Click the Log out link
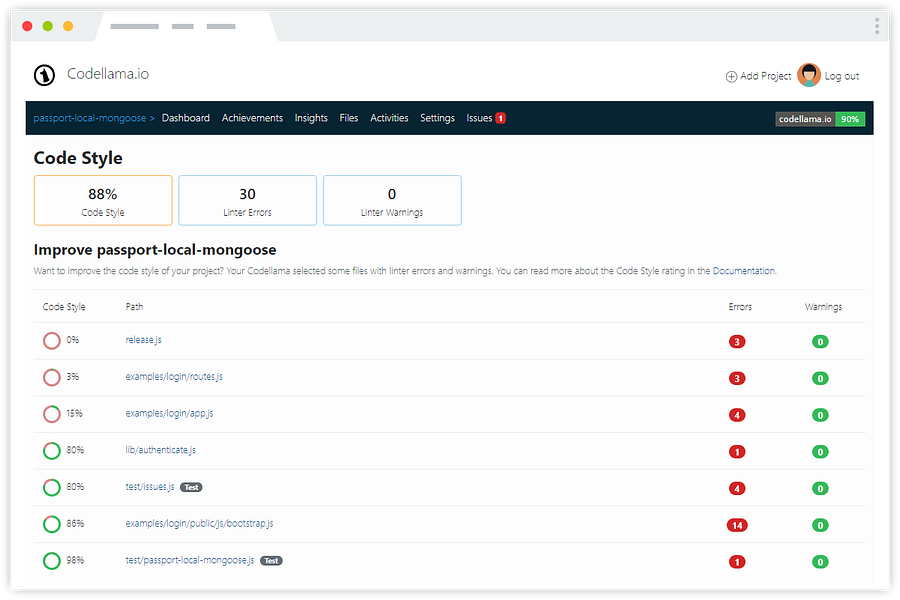Screen dimensions: 900x600 [x=841, y=76]
